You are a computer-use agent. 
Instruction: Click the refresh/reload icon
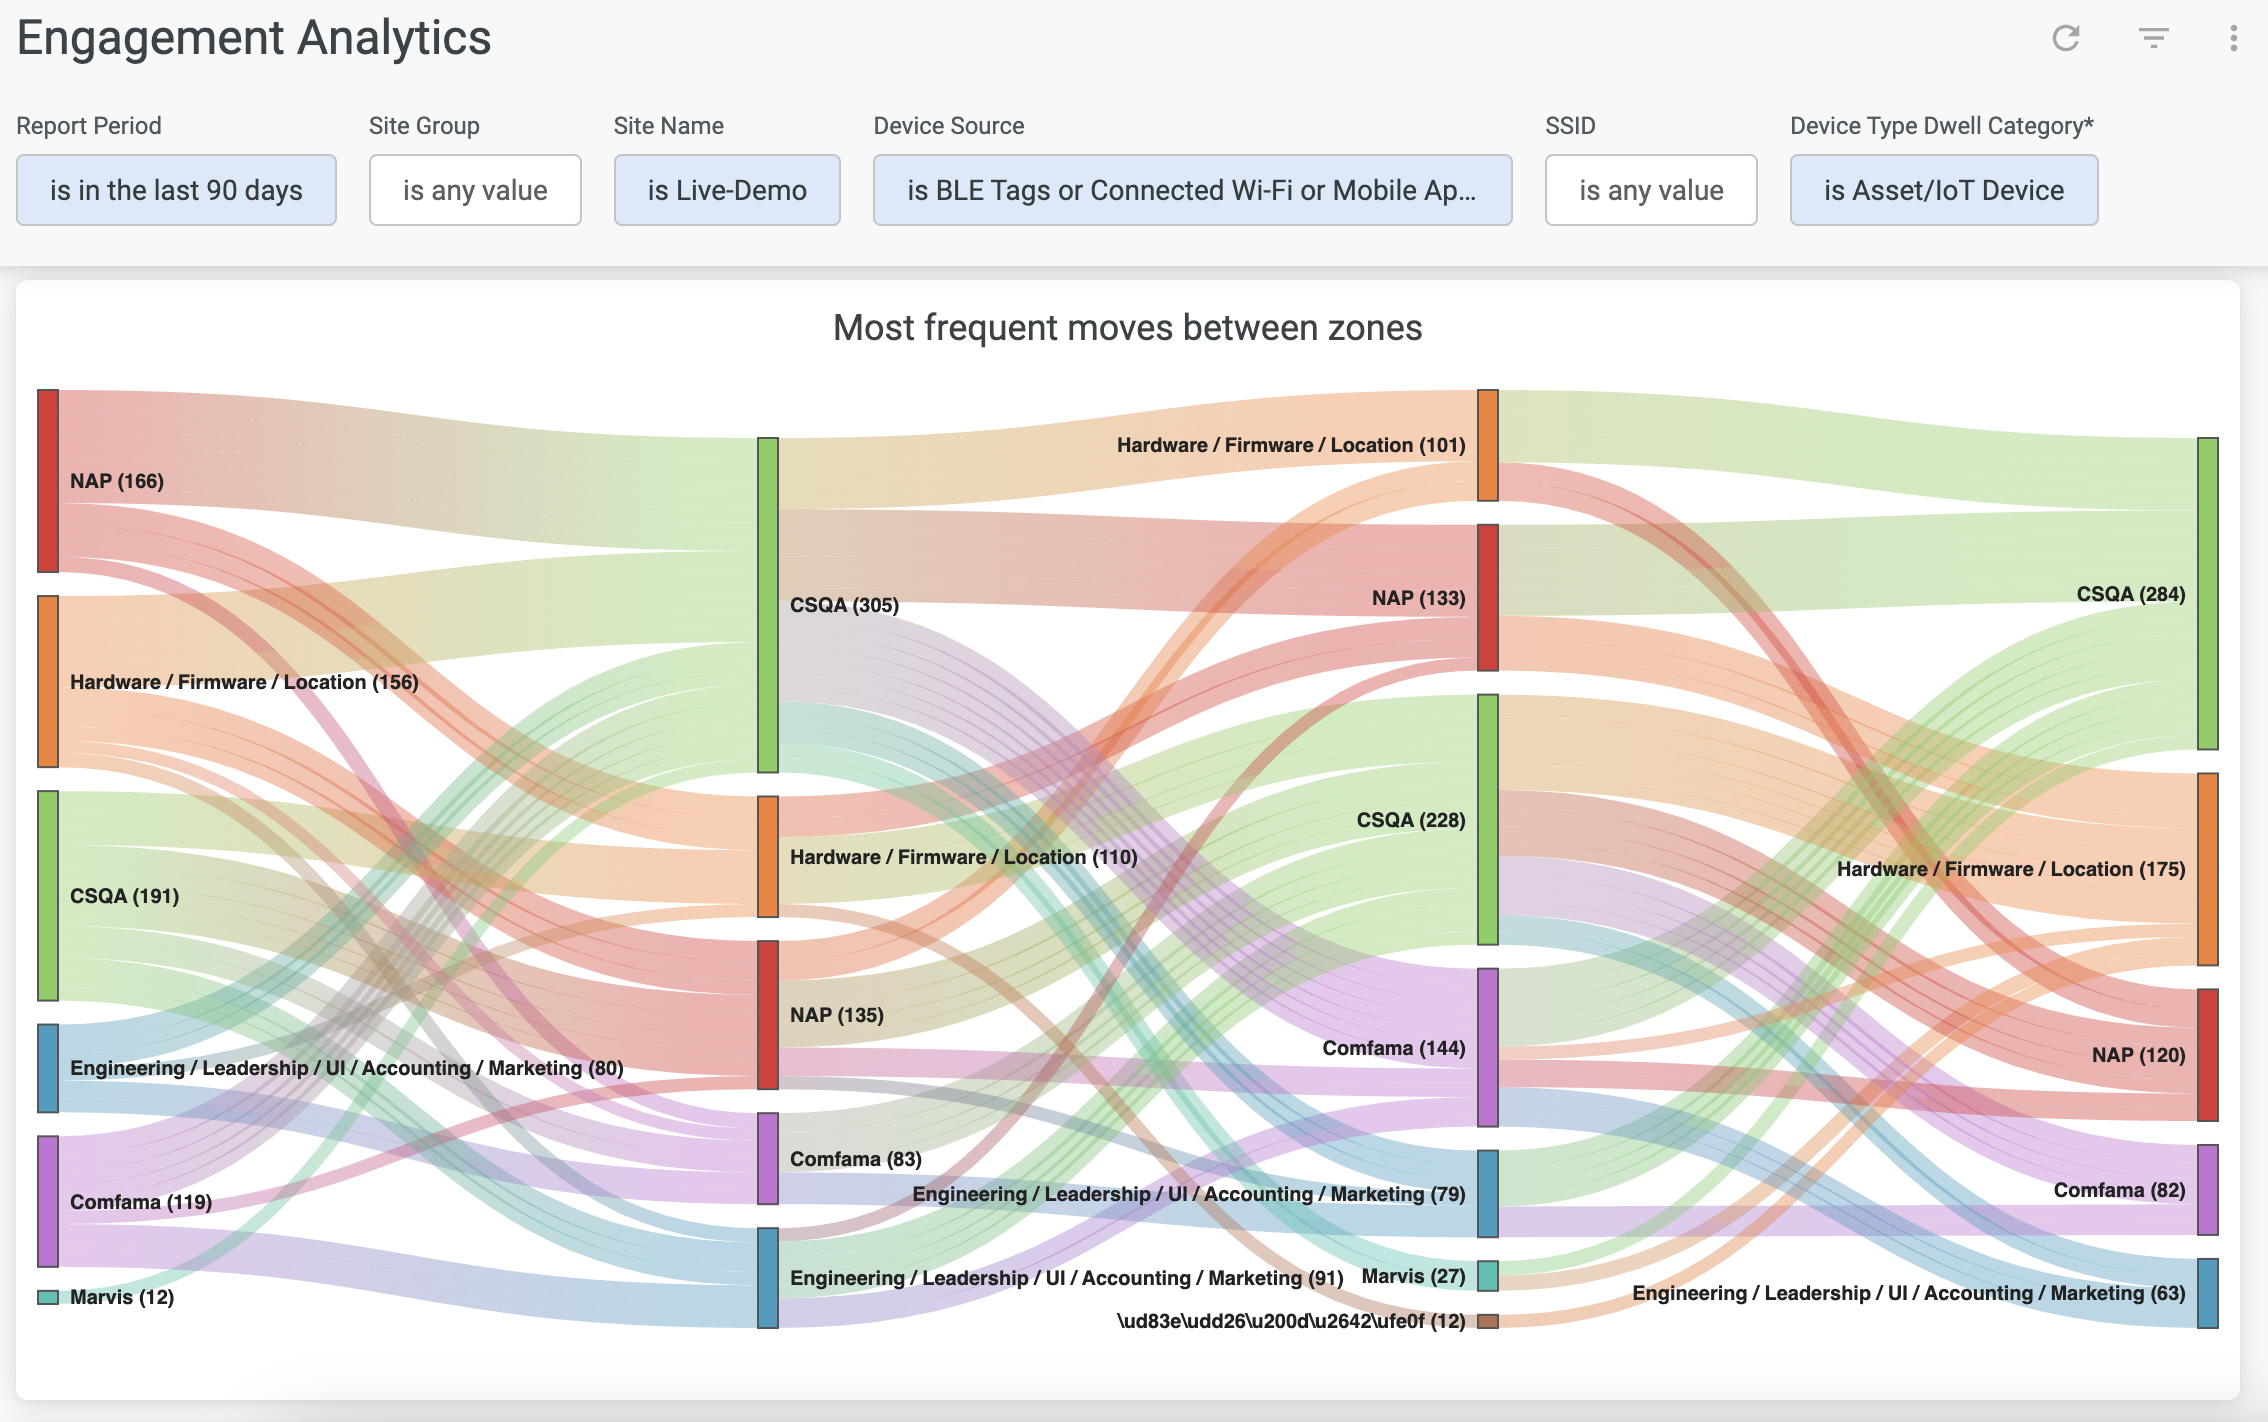click(x=2065, y=36)
